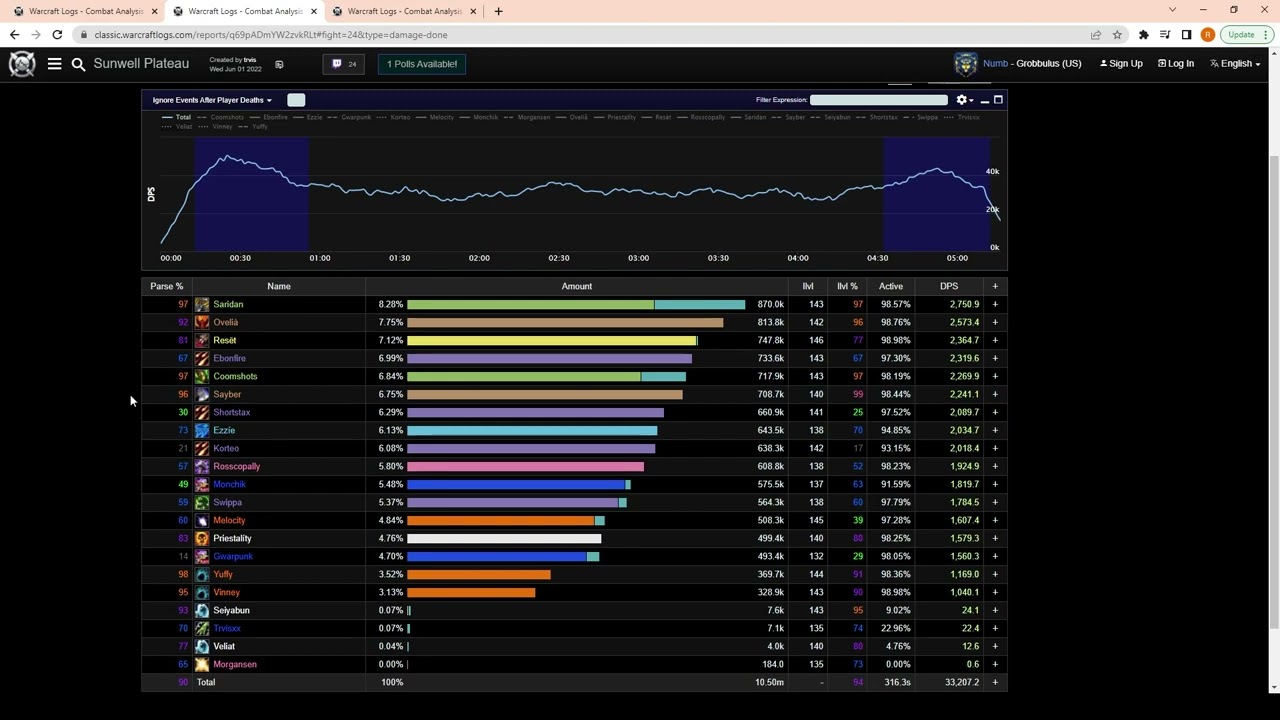
Task: Minimize the DPS graph panel
Action: [984, 100]
